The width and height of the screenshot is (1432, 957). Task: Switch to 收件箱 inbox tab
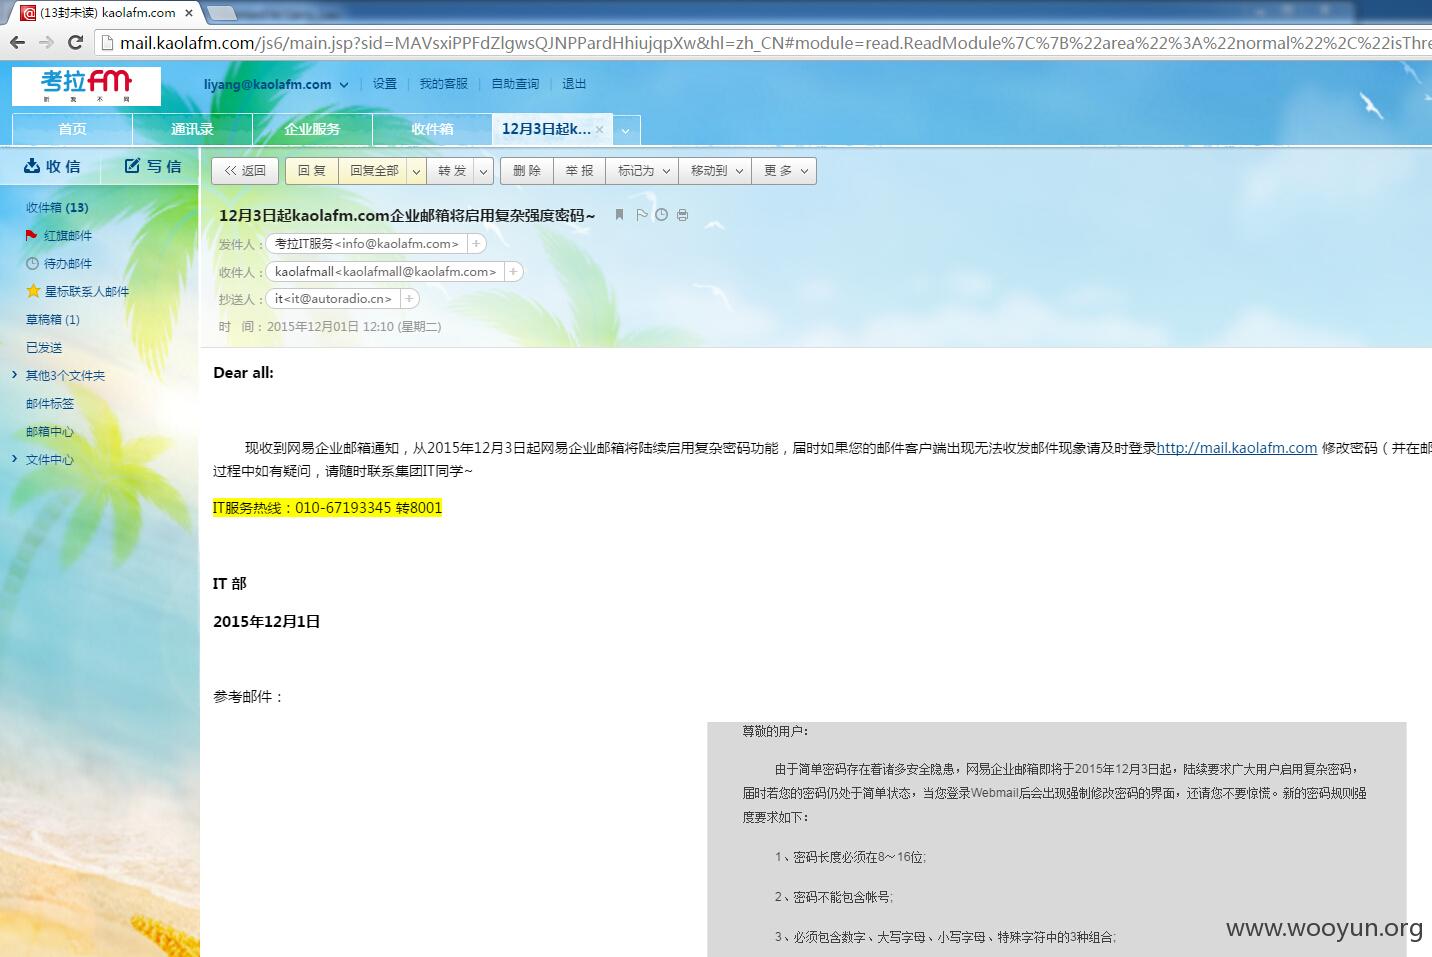tap(432, 129)
